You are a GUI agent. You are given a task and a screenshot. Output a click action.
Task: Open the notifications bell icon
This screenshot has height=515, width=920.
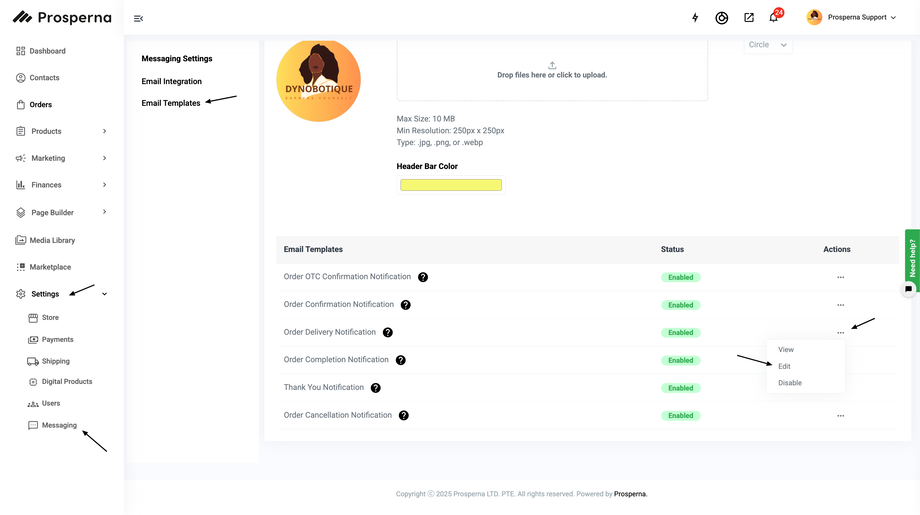[773, 18]
